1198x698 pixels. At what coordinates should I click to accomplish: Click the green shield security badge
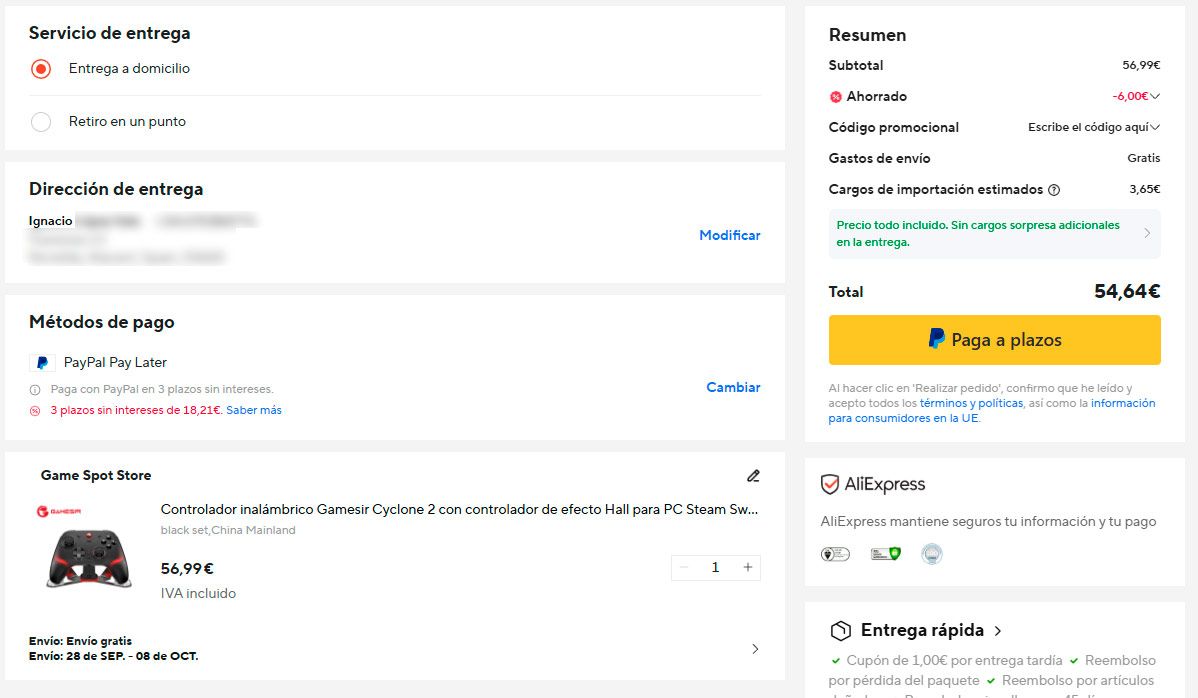(886, 554)
